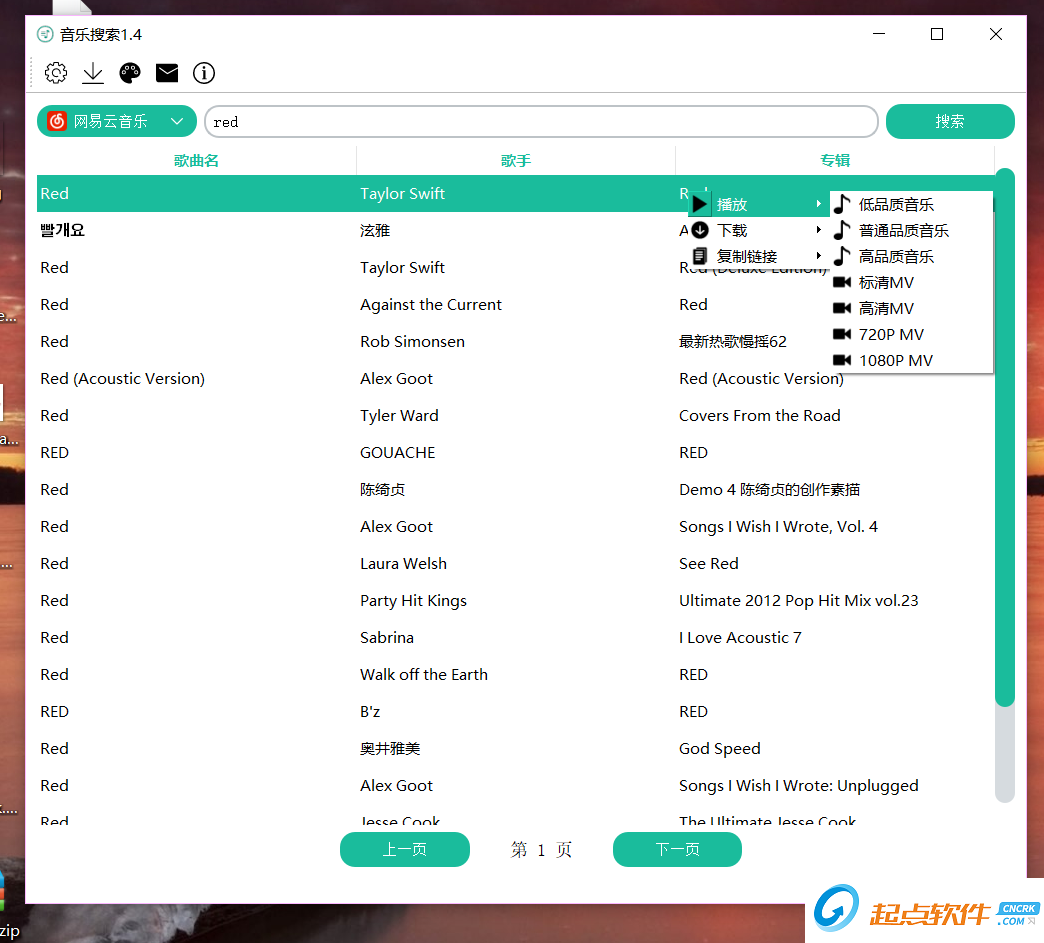Click the NetEase red logo in source selector
This screenshot has height=943, width=1044.
57,121
